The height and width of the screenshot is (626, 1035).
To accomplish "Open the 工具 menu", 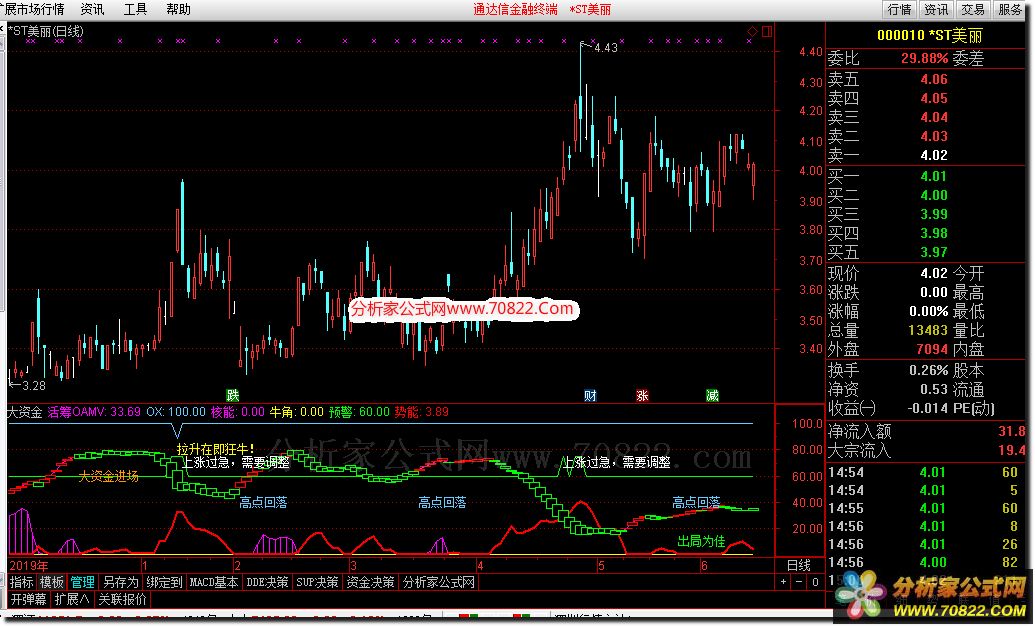I will (135, 9).
